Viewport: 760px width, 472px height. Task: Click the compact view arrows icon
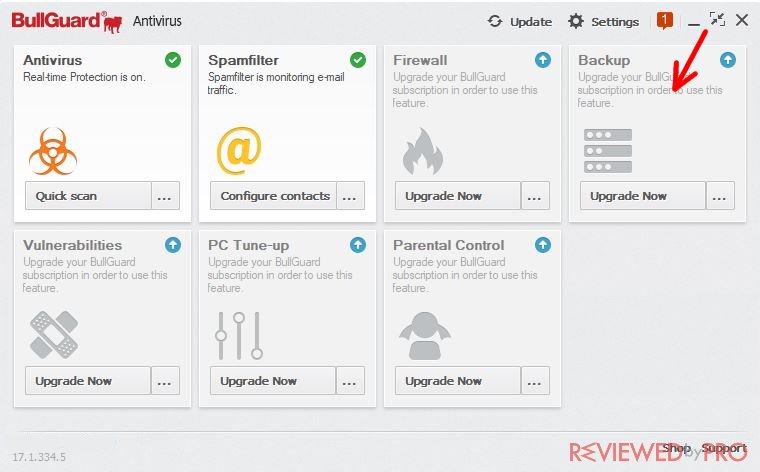717,19
